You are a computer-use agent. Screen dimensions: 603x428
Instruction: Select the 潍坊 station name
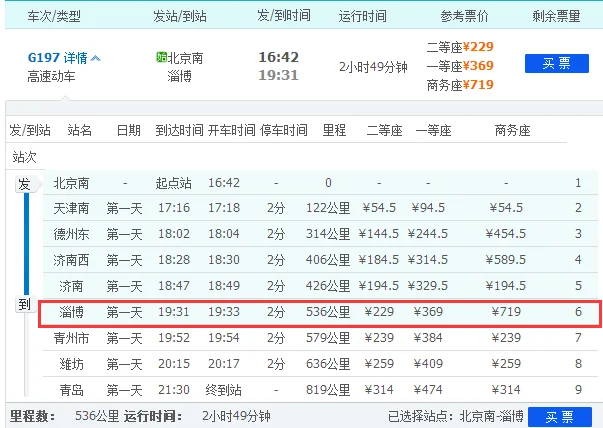coord(72,364)
